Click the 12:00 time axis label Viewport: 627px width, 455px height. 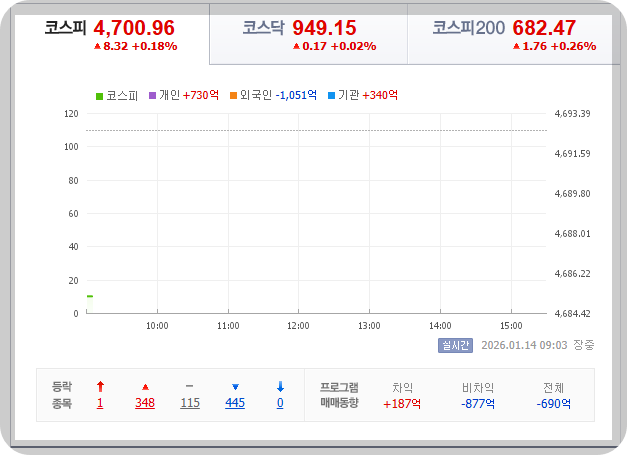298,326
